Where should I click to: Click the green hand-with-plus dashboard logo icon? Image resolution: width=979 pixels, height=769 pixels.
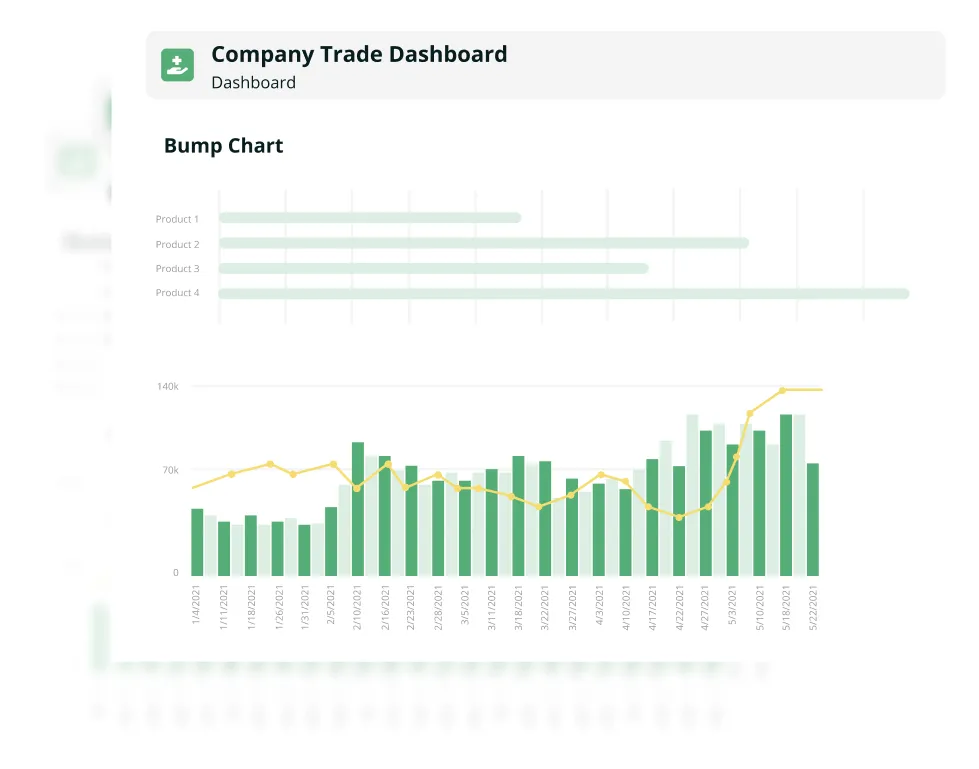tap(177, 65)
